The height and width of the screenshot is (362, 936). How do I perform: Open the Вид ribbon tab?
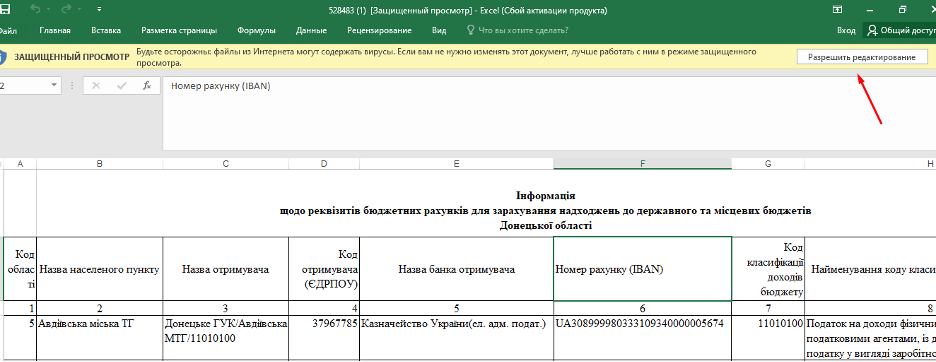point(439,30)
